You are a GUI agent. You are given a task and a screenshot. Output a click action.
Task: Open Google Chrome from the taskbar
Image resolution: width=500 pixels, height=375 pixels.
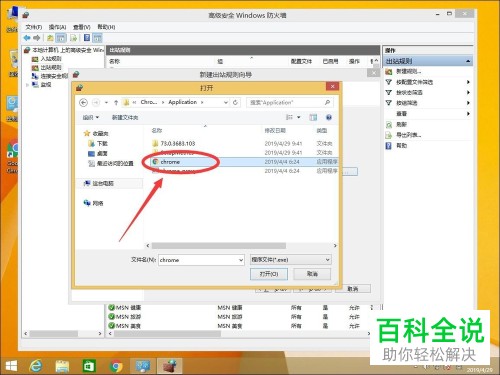[x=116, y=366]
